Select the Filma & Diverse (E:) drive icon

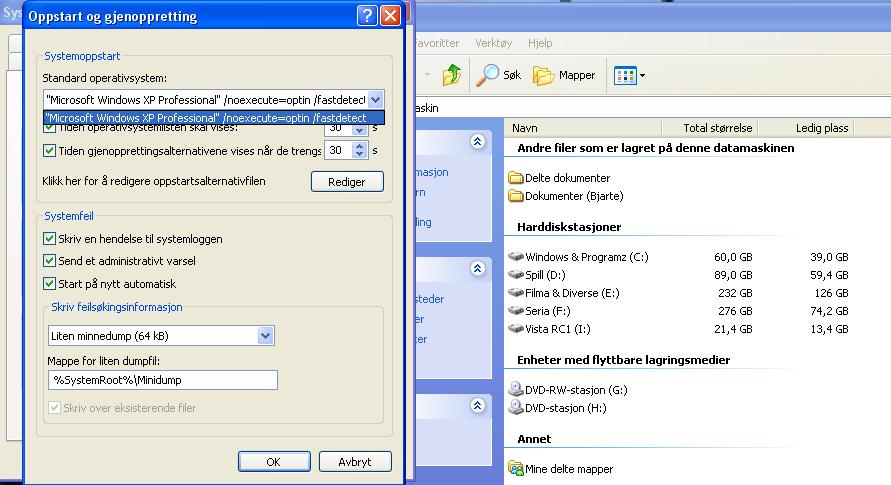[515, 293]
